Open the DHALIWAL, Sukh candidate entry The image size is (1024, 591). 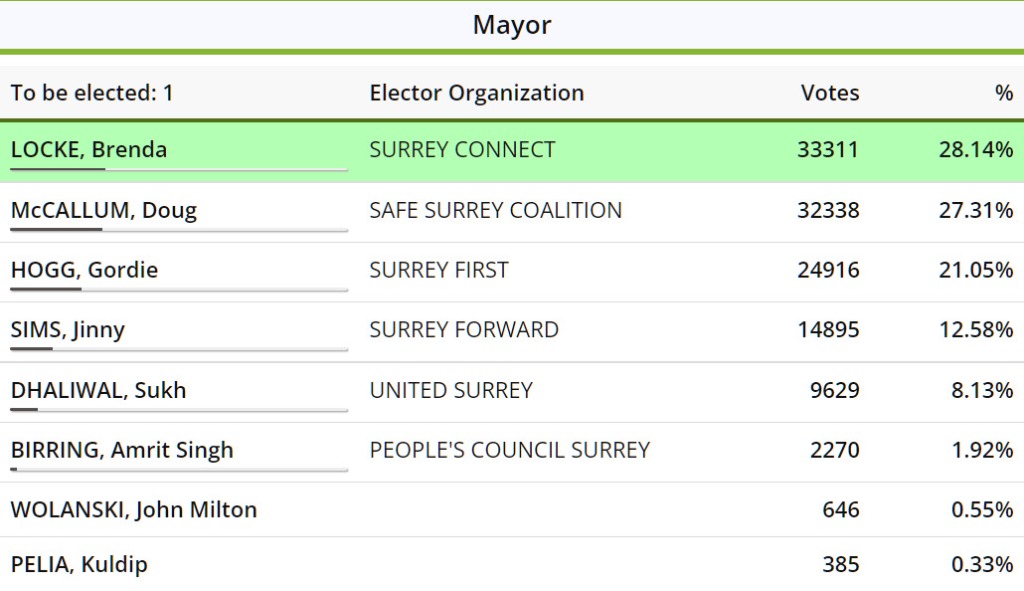click(99, 390)
